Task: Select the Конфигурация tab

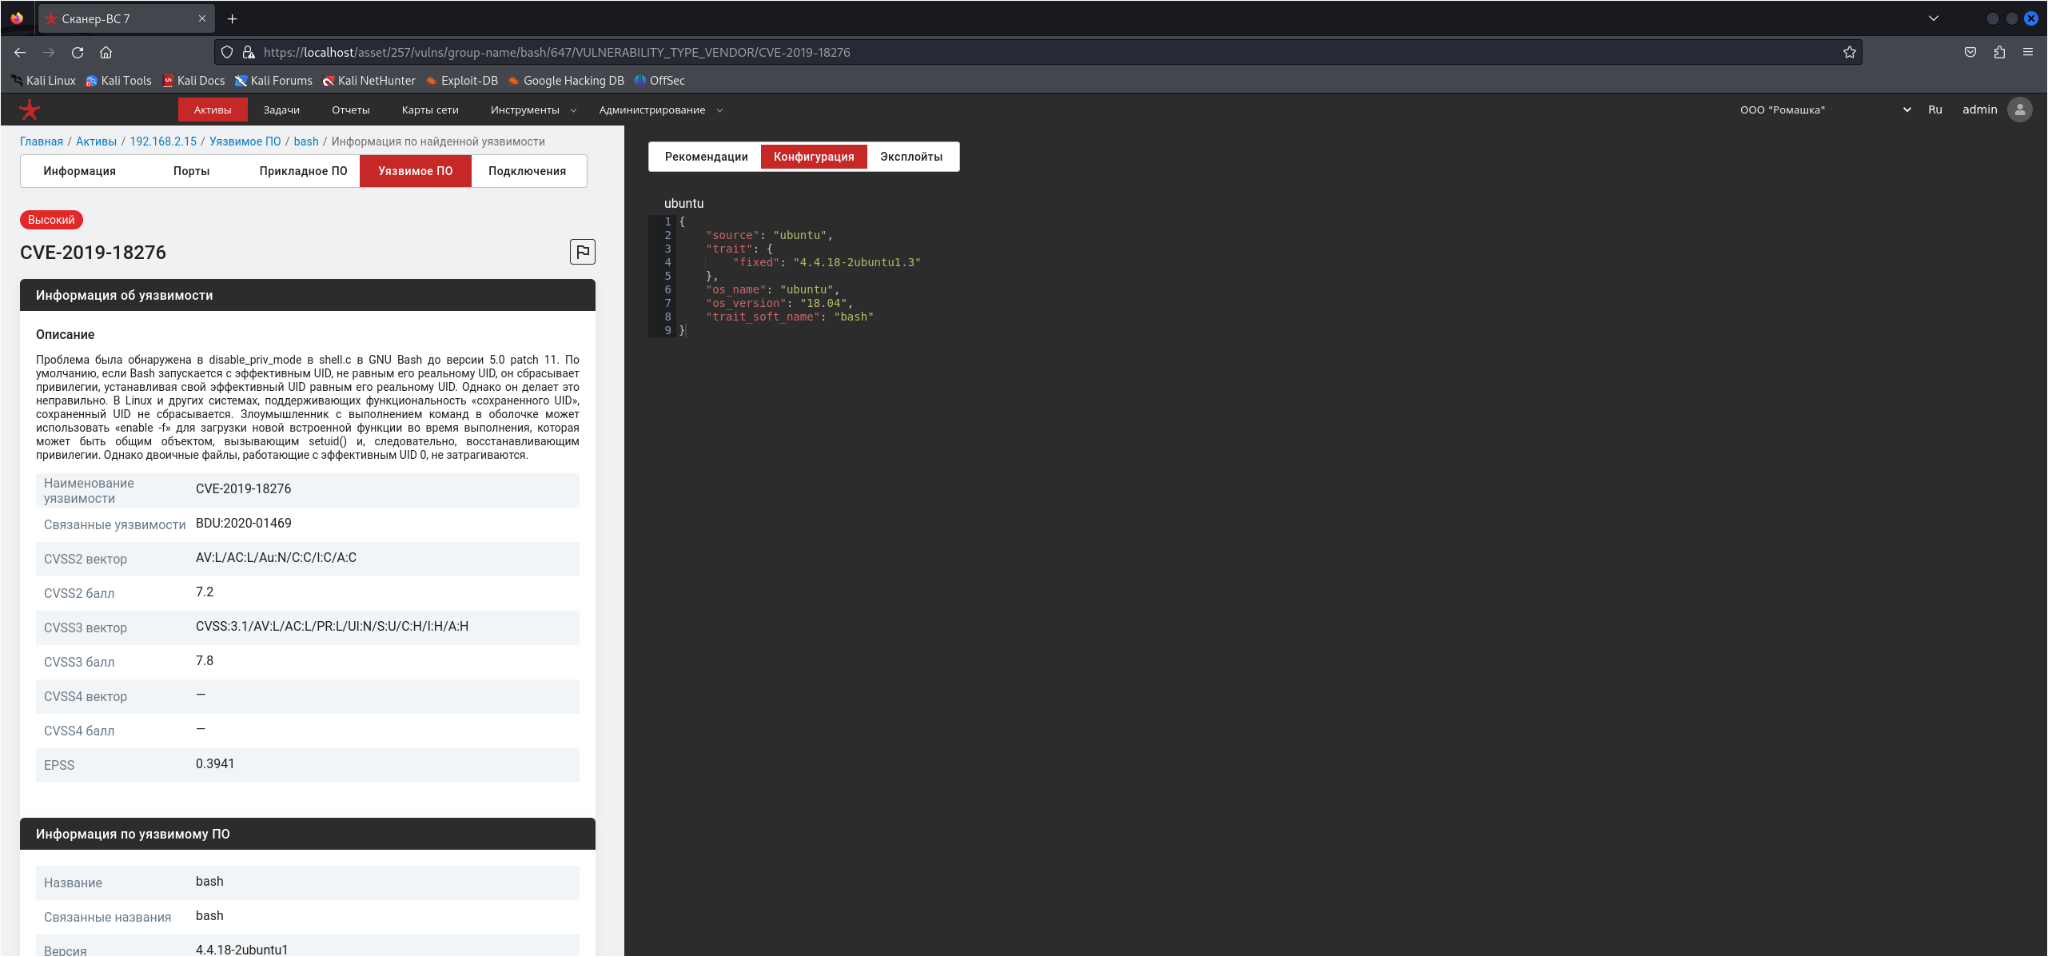Action: [814, 157]
